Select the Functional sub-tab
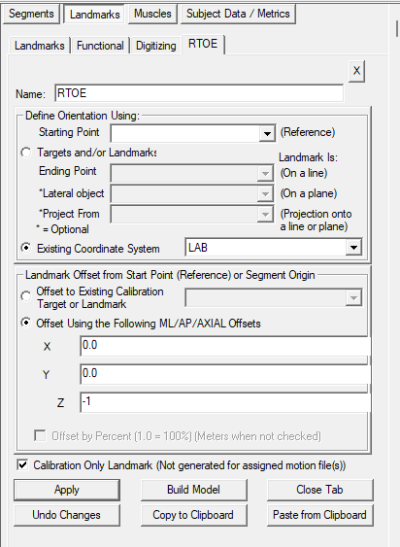 tap(100, 46)
